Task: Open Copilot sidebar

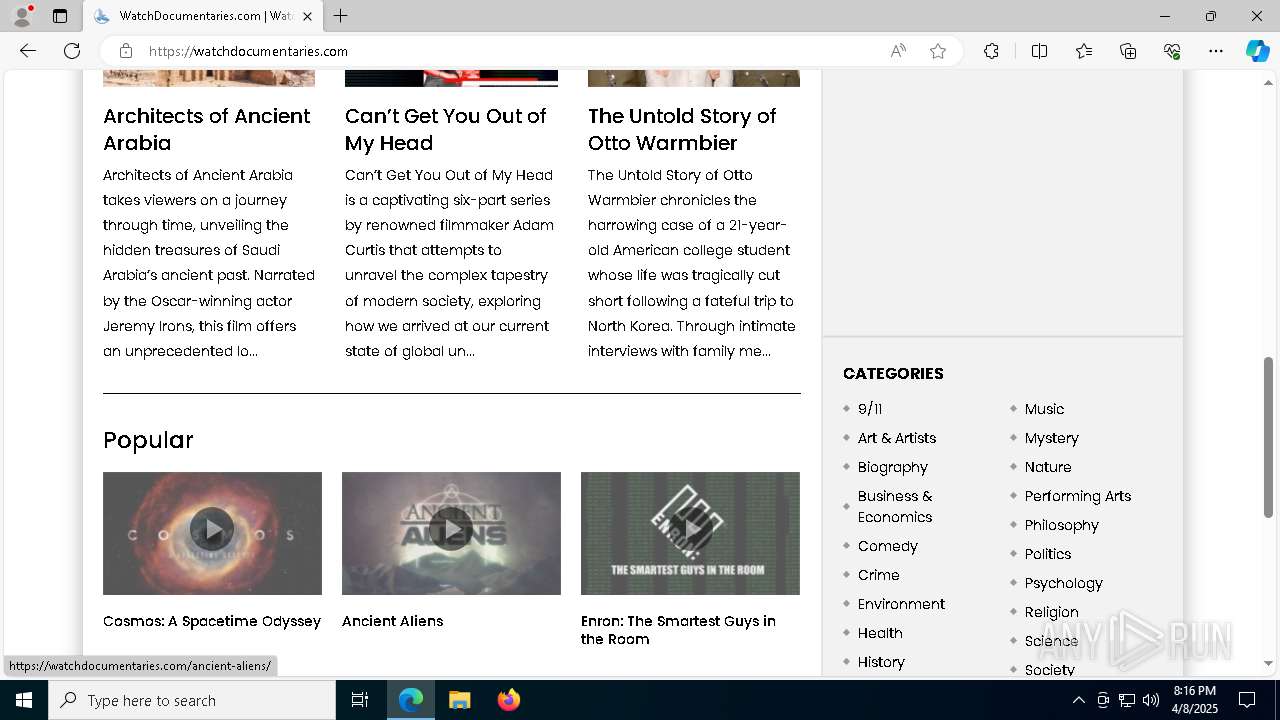Action: click(x=1257, y=51)
